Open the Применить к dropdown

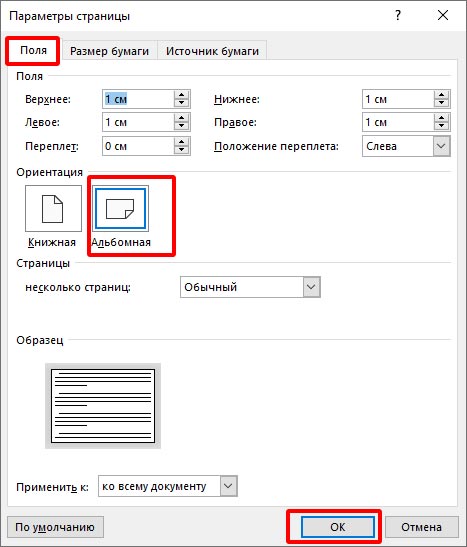[168, 486]
